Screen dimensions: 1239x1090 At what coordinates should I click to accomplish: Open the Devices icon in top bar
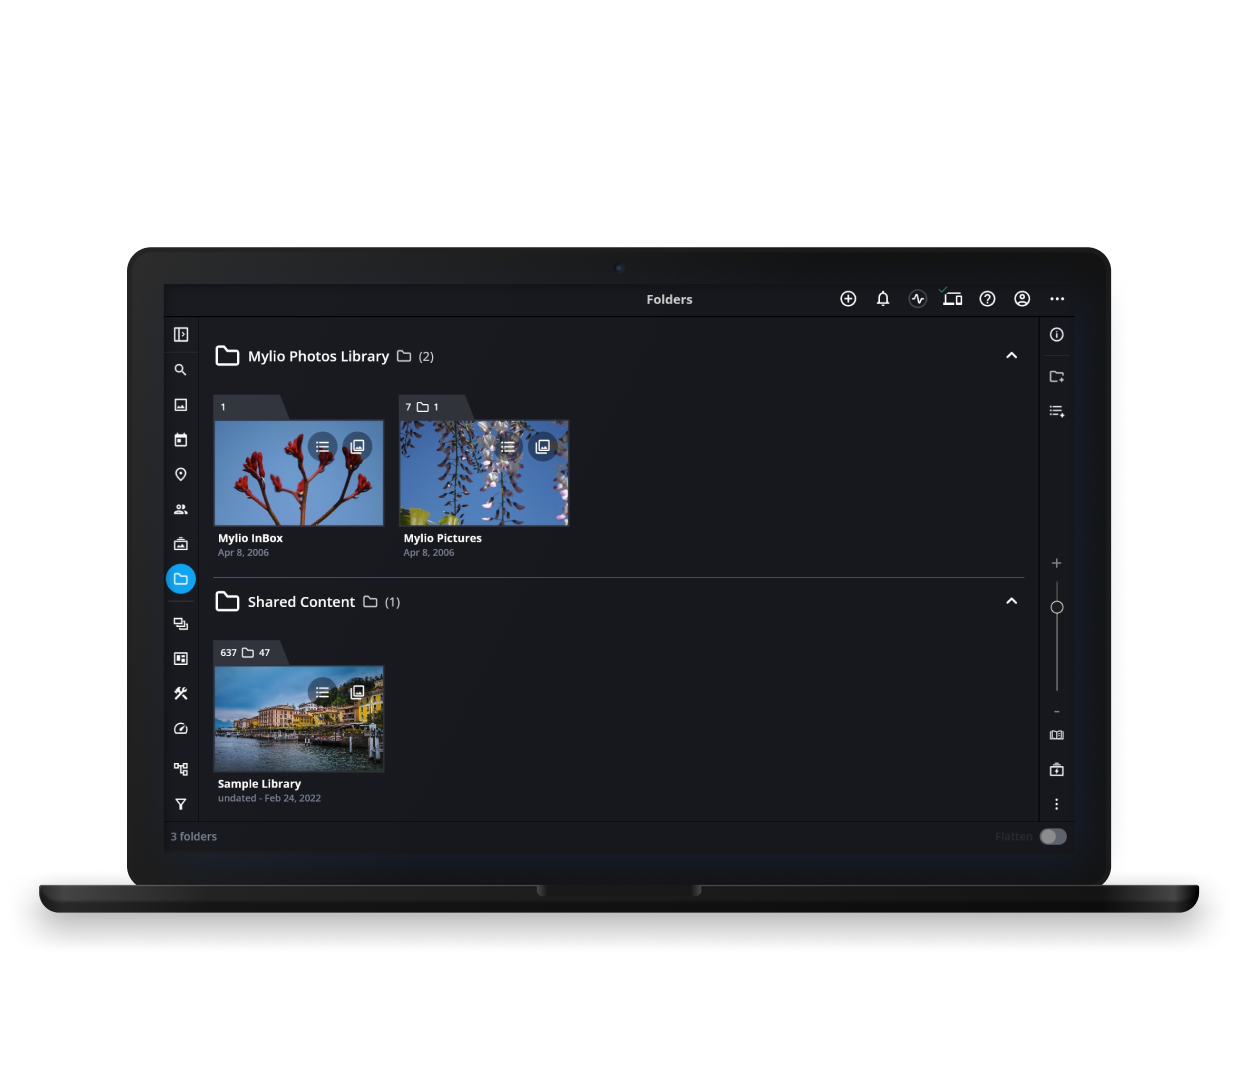(x=952, y=298)
